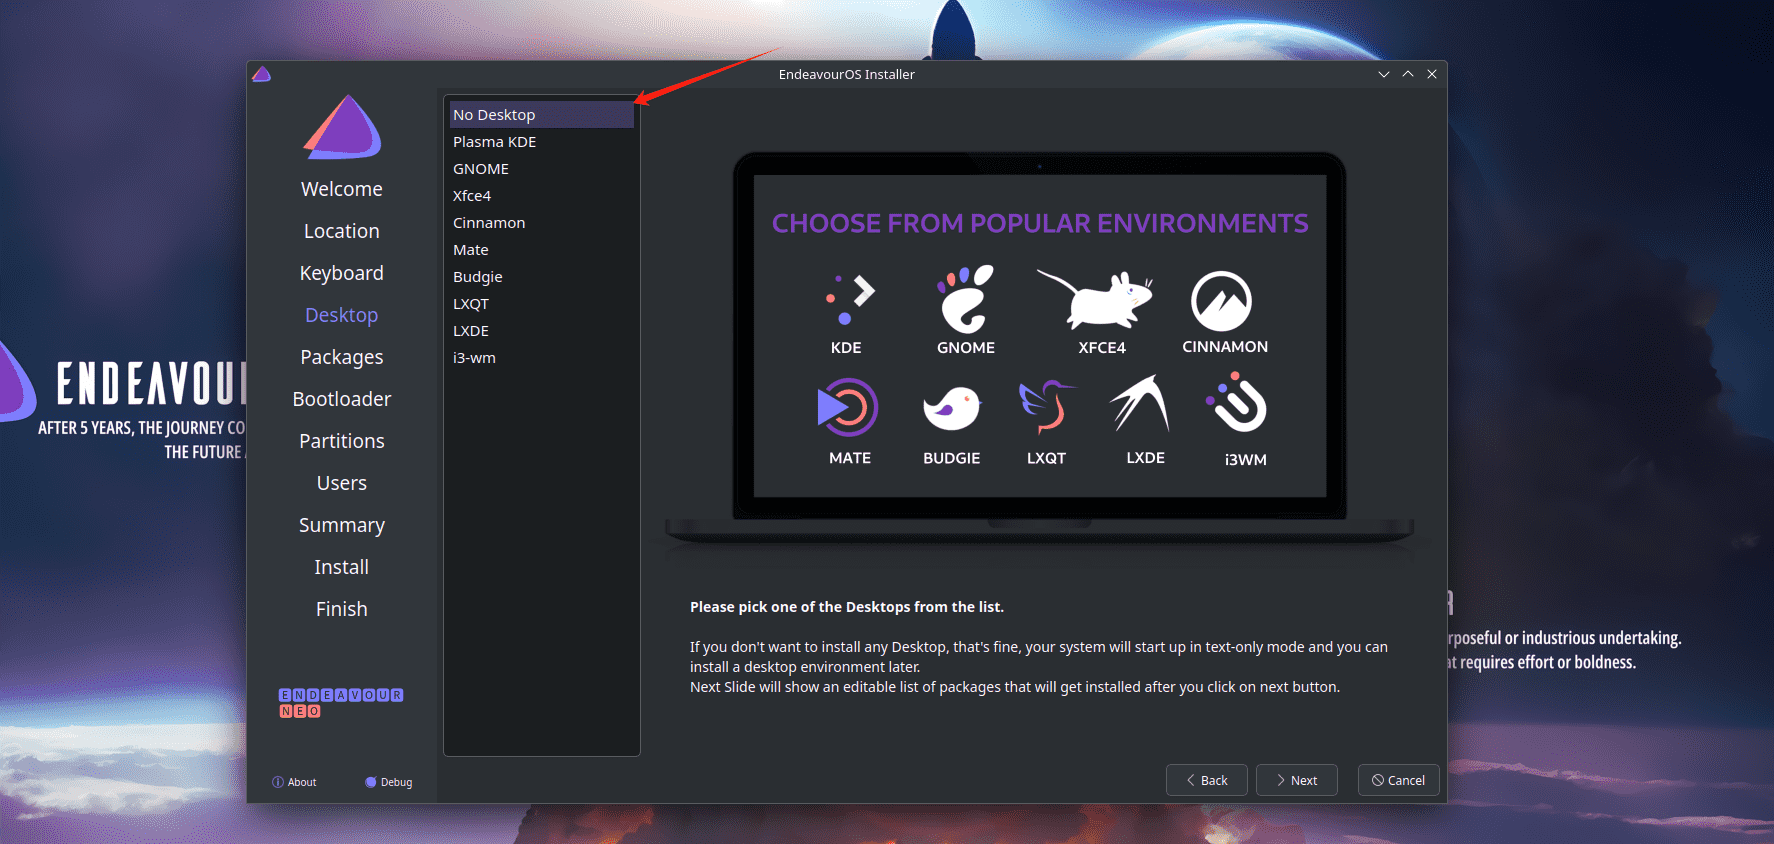Pick Mate from the desktop list
The height and width of the screenshot is (844, 1774).
542,250
